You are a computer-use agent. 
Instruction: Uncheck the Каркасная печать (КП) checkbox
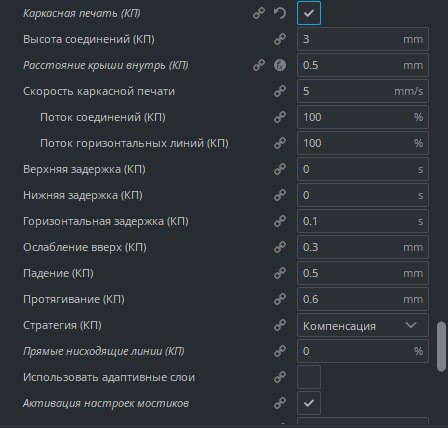click(x=309, y=13)
